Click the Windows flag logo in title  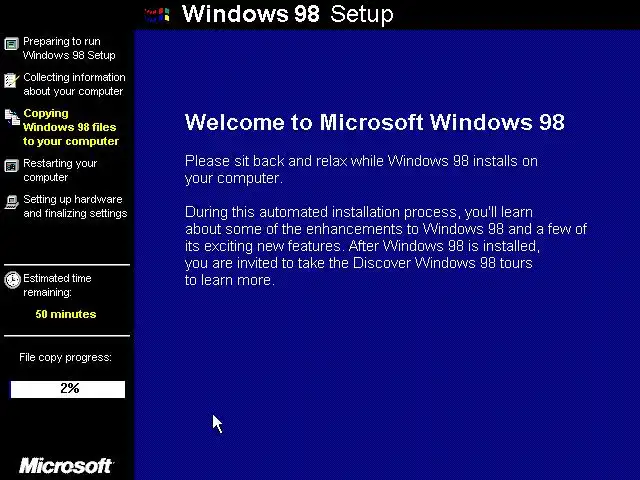click(x=157, y=15)
